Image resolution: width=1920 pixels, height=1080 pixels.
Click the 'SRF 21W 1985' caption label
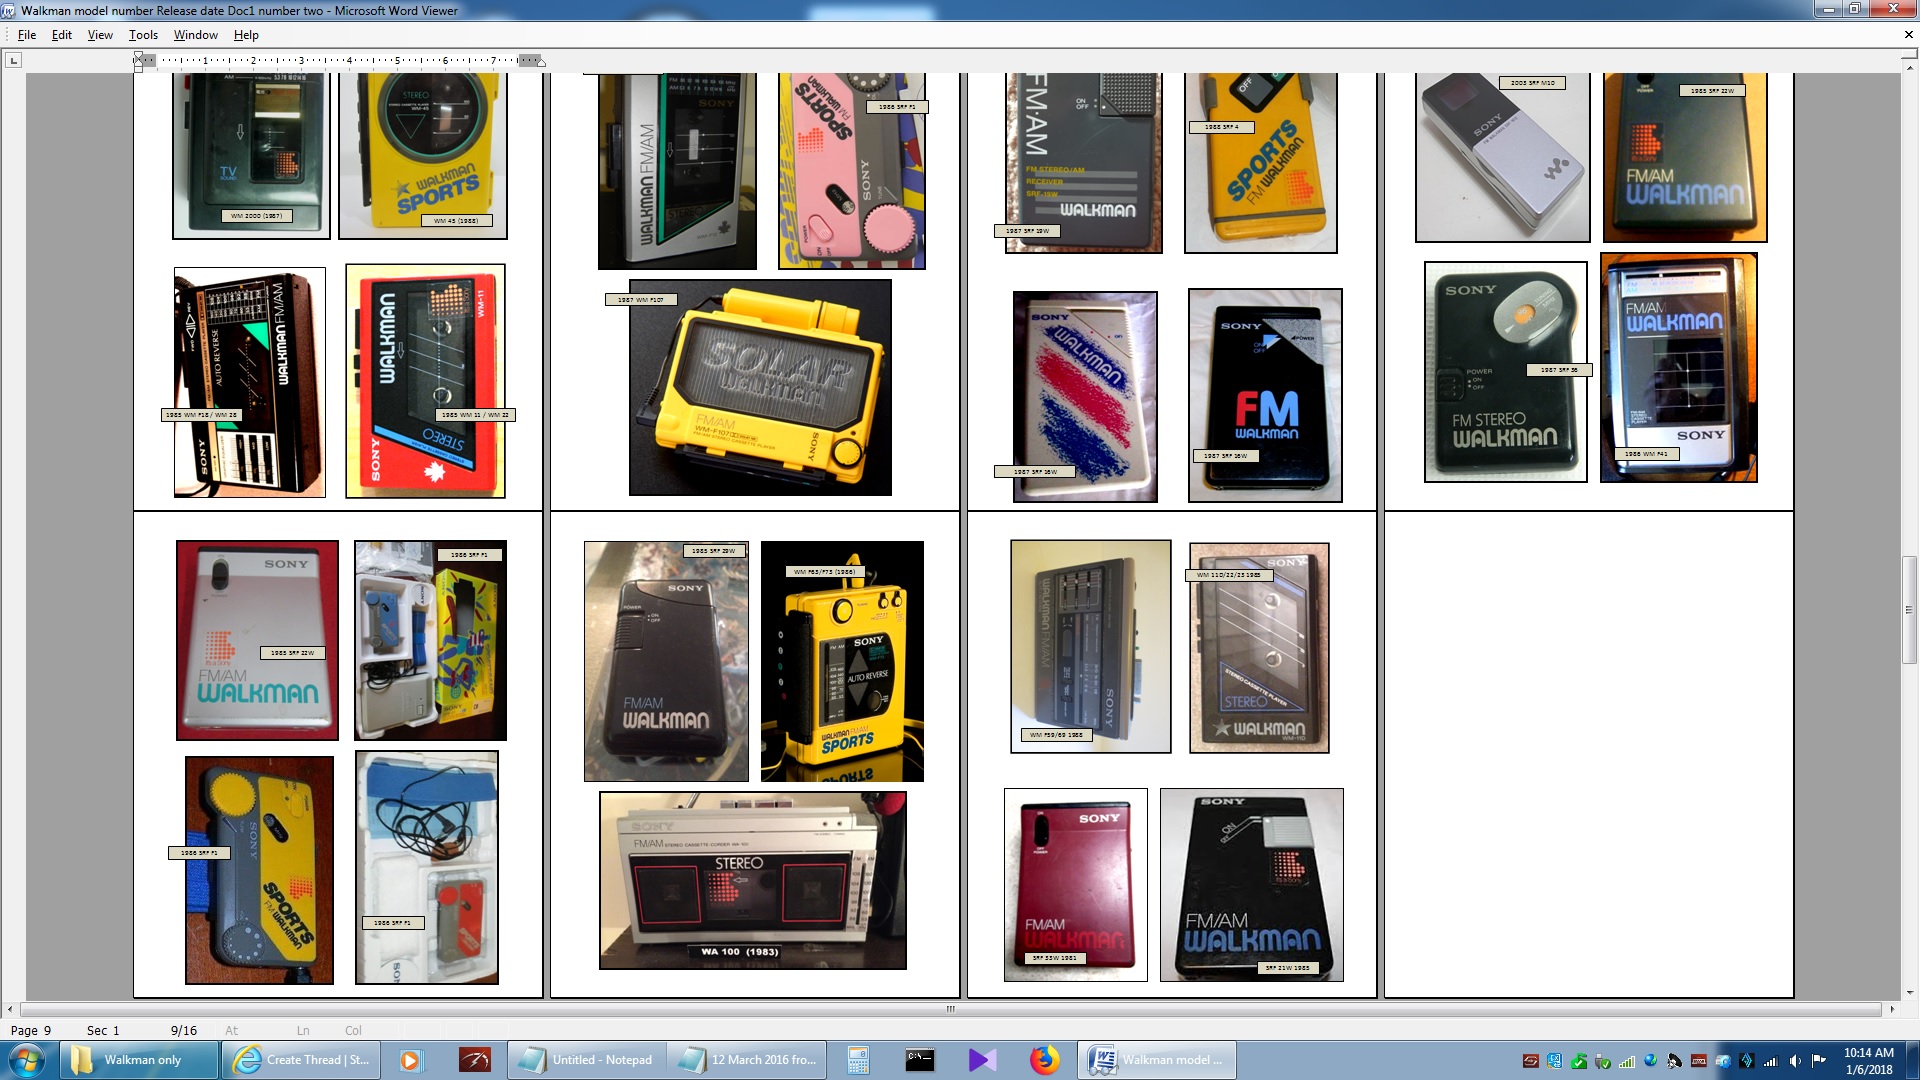pyautogui.click(x=1288, y=968)
